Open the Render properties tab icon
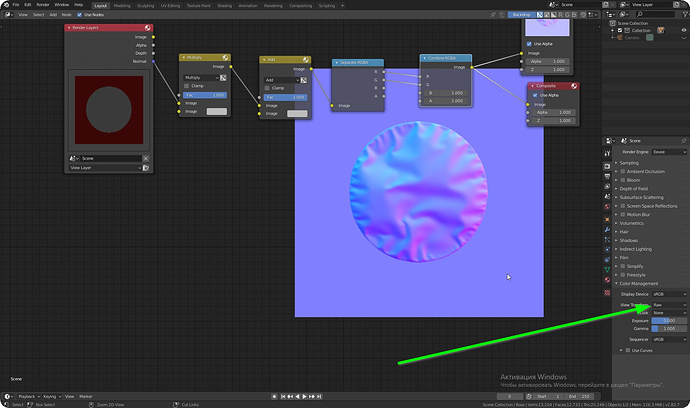This screenshot has width=690, height=408. (x=607, y=166)
